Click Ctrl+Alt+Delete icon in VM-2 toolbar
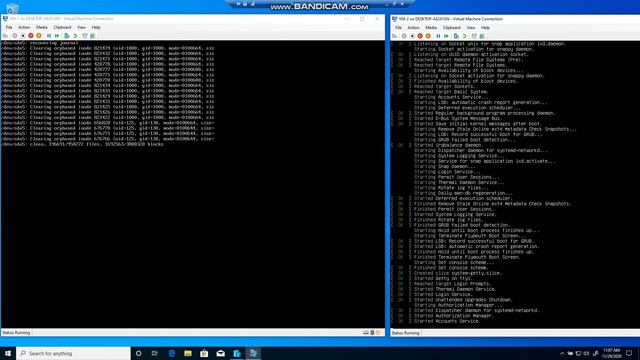 pos(395,36)
